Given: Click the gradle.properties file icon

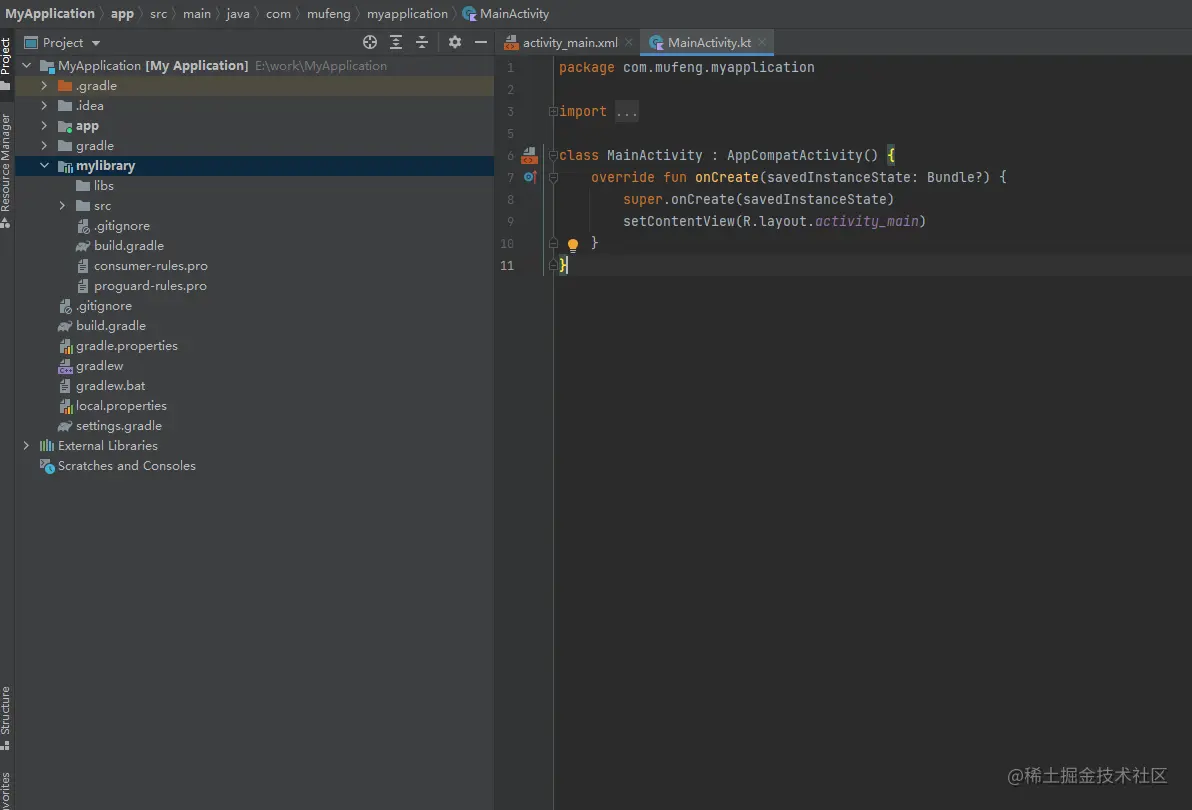Looking at the screenshot, I should click(x=66, y=346).
